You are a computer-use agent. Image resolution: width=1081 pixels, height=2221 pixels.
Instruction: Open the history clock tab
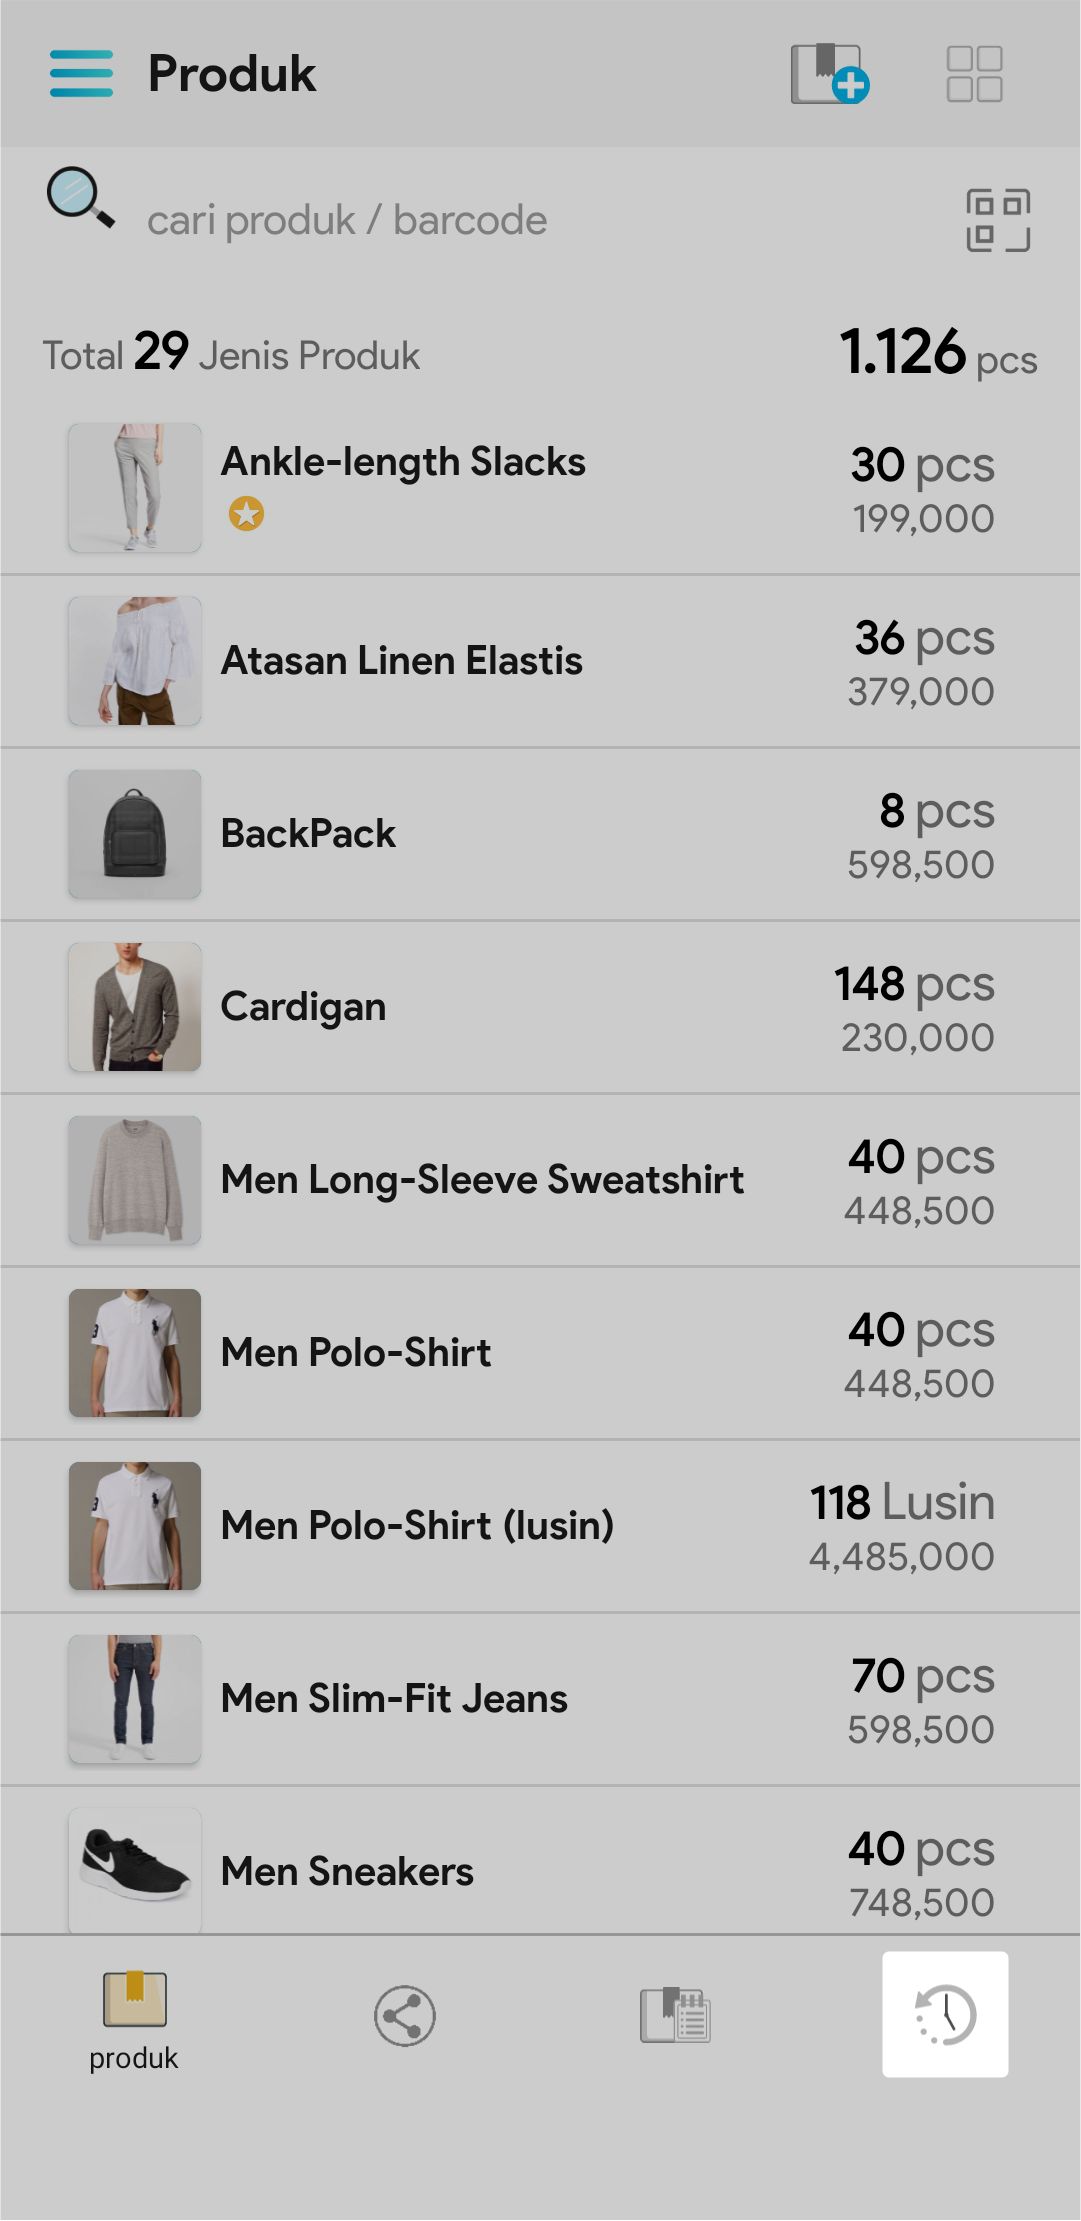click(x=944, y=2014)
